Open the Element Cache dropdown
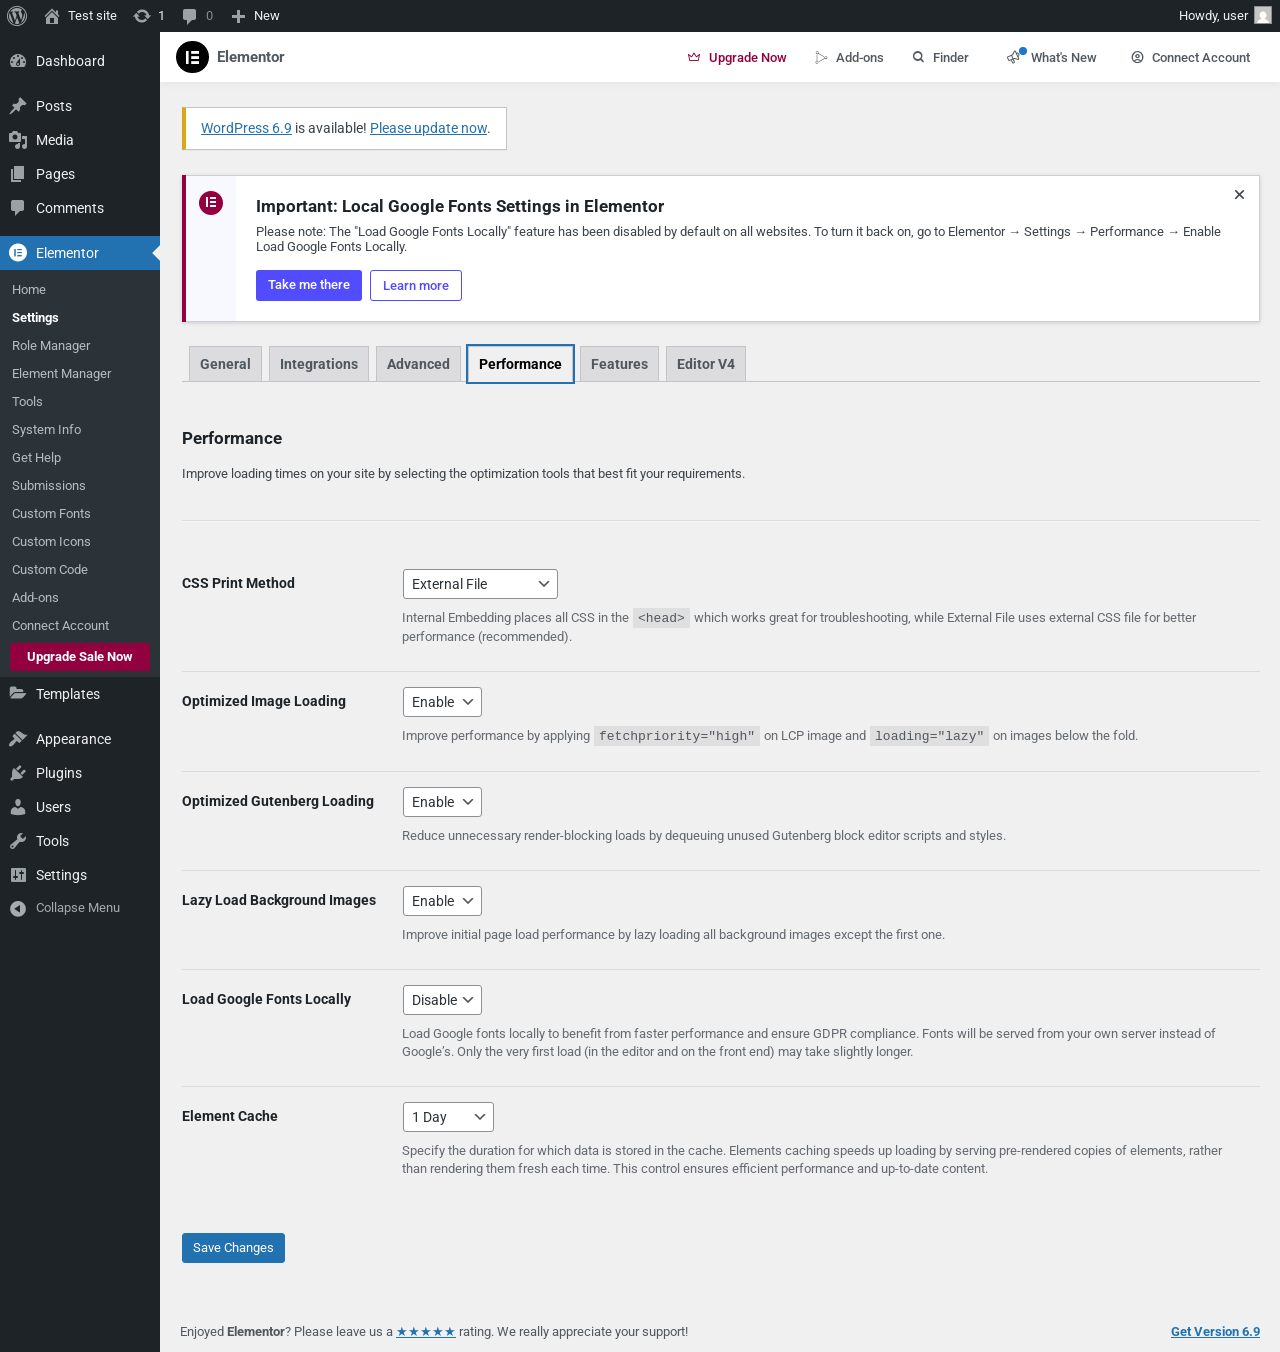 pyautogui.click(x=448, y=1117)
